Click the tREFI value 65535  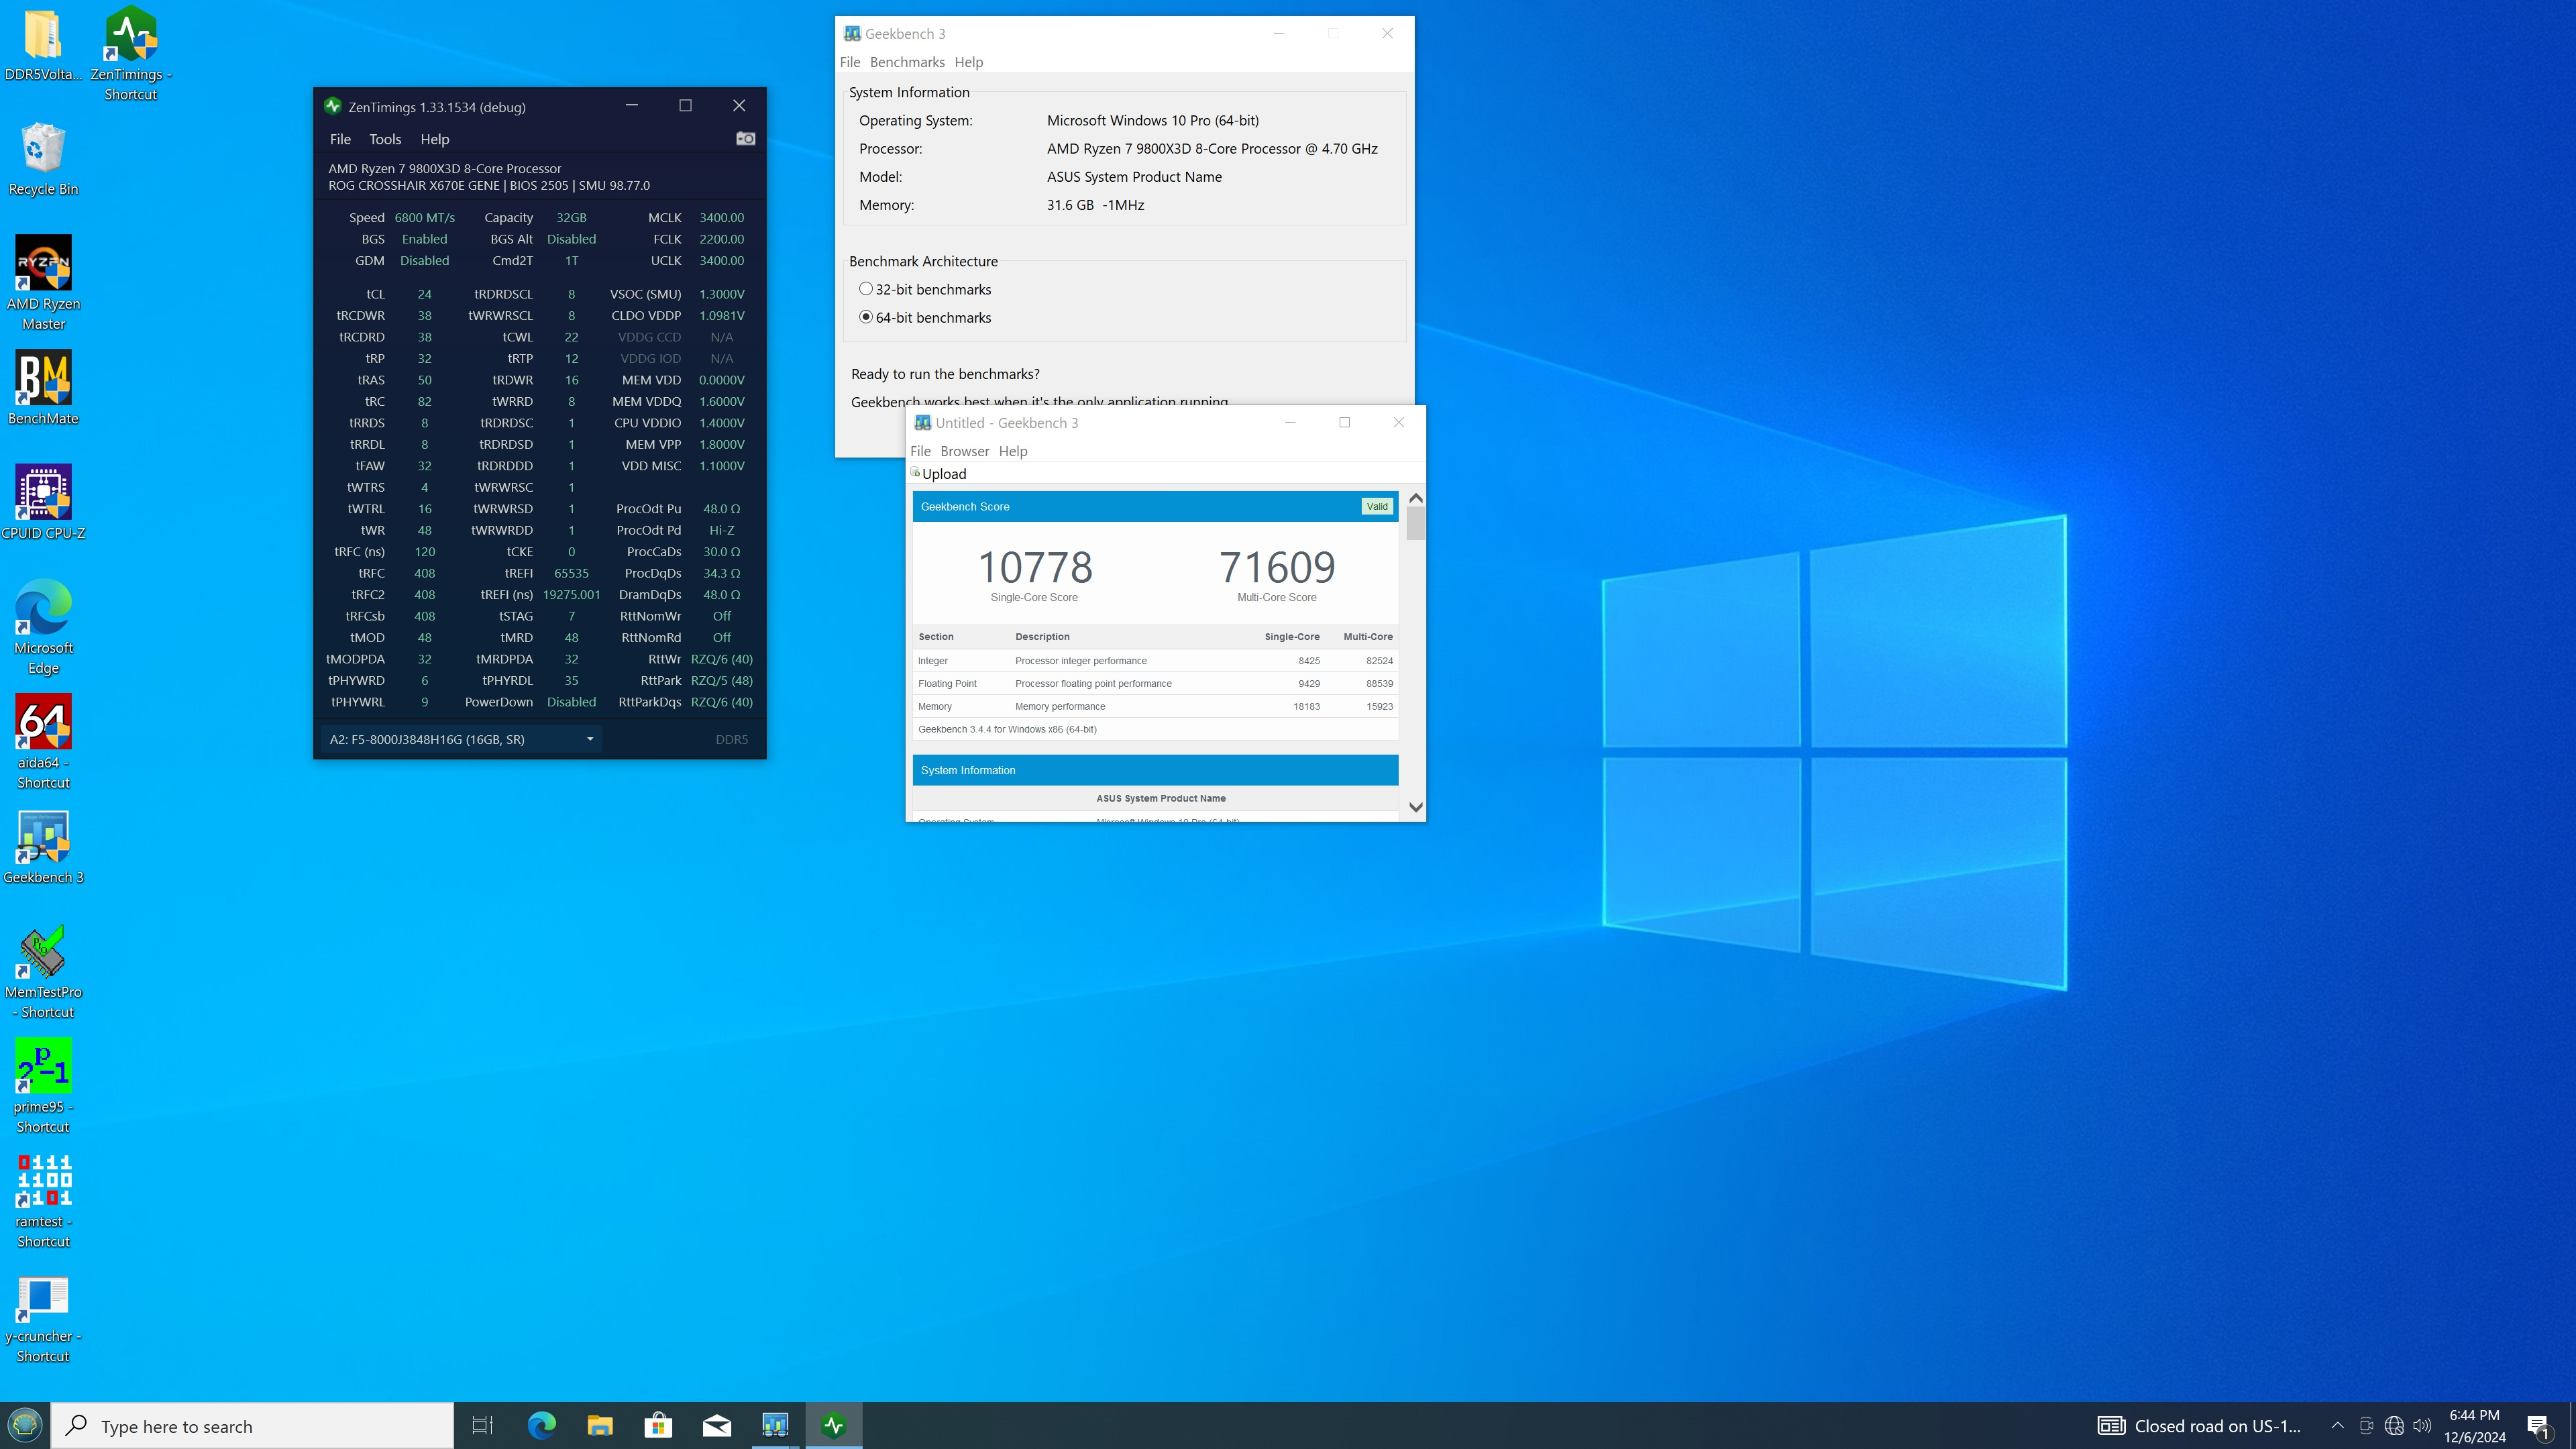[571, 573]
